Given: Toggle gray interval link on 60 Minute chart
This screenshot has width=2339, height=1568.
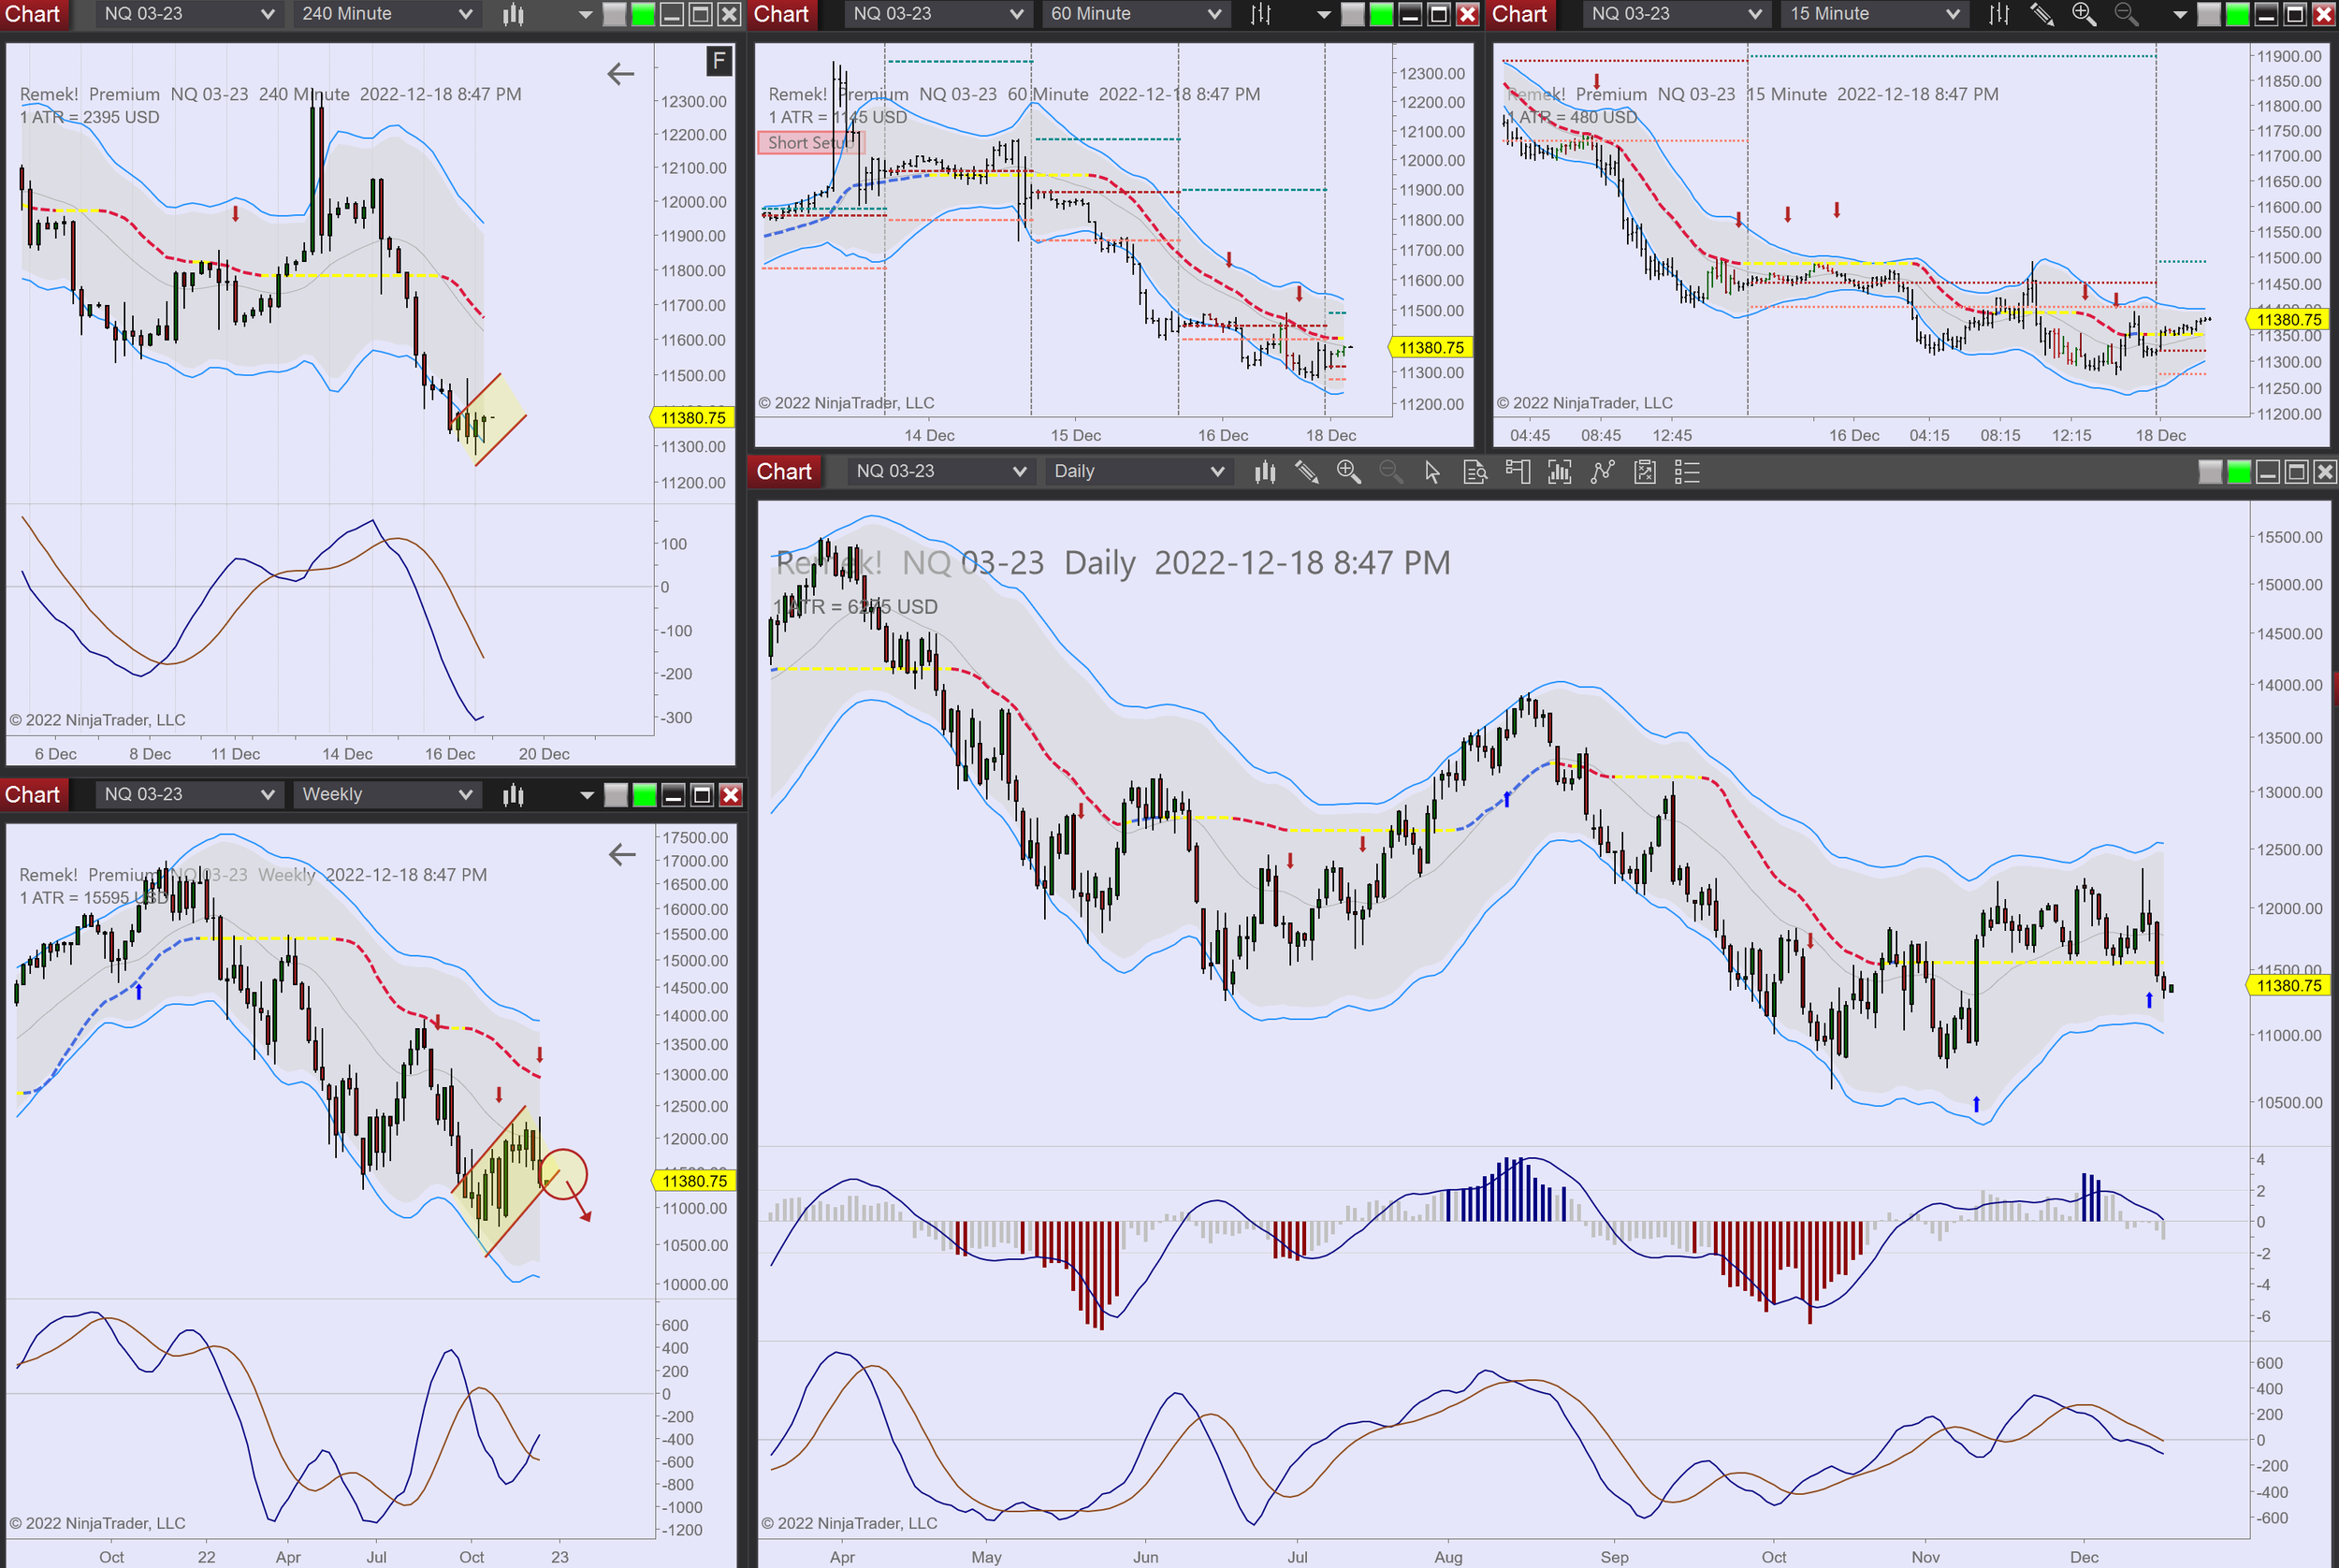Looking at the screenshot, I should (1352, 14).
